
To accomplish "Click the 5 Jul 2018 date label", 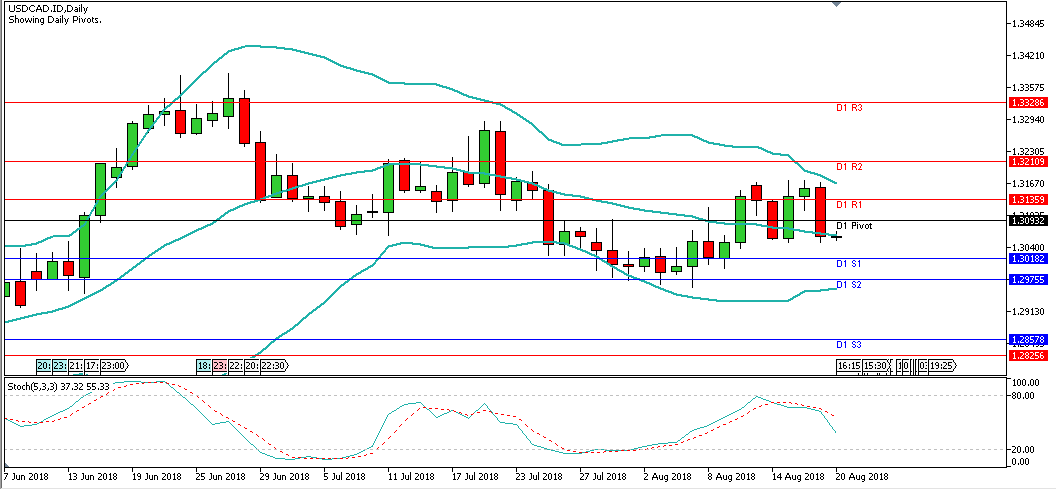I will point(345,477).
